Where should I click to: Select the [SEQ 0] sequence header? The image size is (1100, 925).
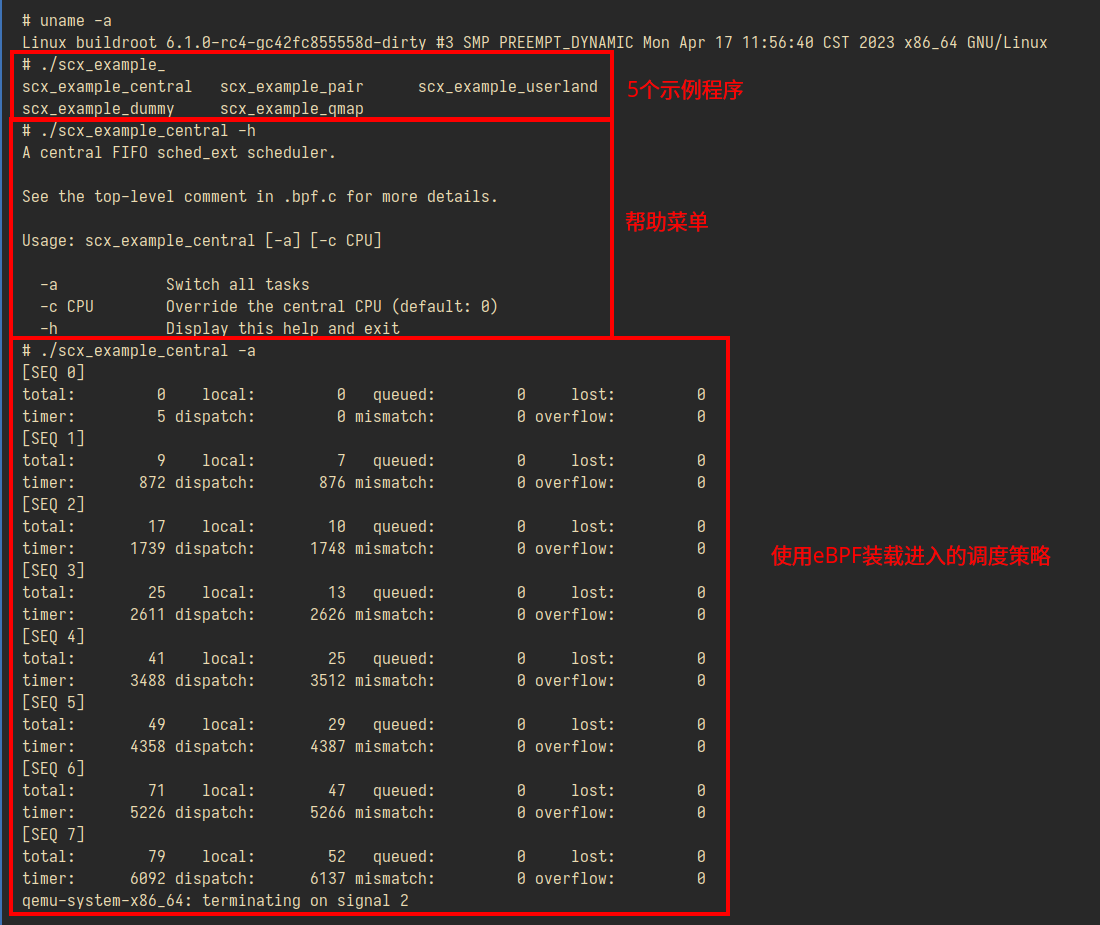tap(53, 372)
